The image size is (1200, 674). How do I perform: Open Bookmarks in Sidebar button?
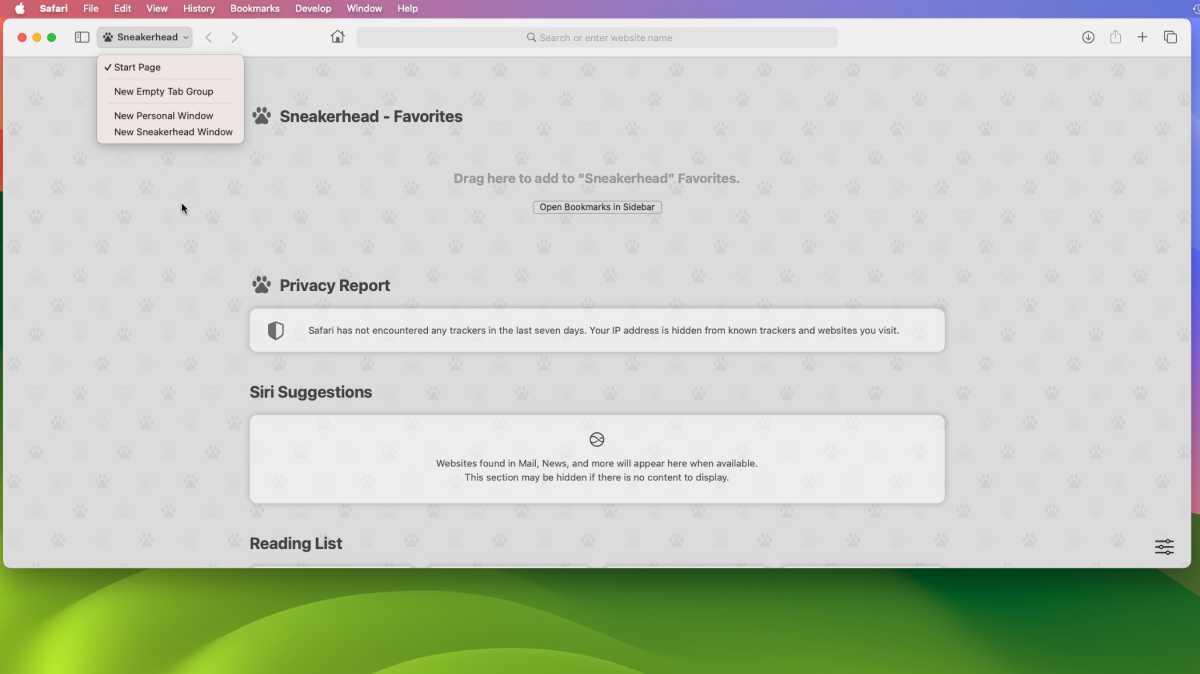click(x=597, y=207)
